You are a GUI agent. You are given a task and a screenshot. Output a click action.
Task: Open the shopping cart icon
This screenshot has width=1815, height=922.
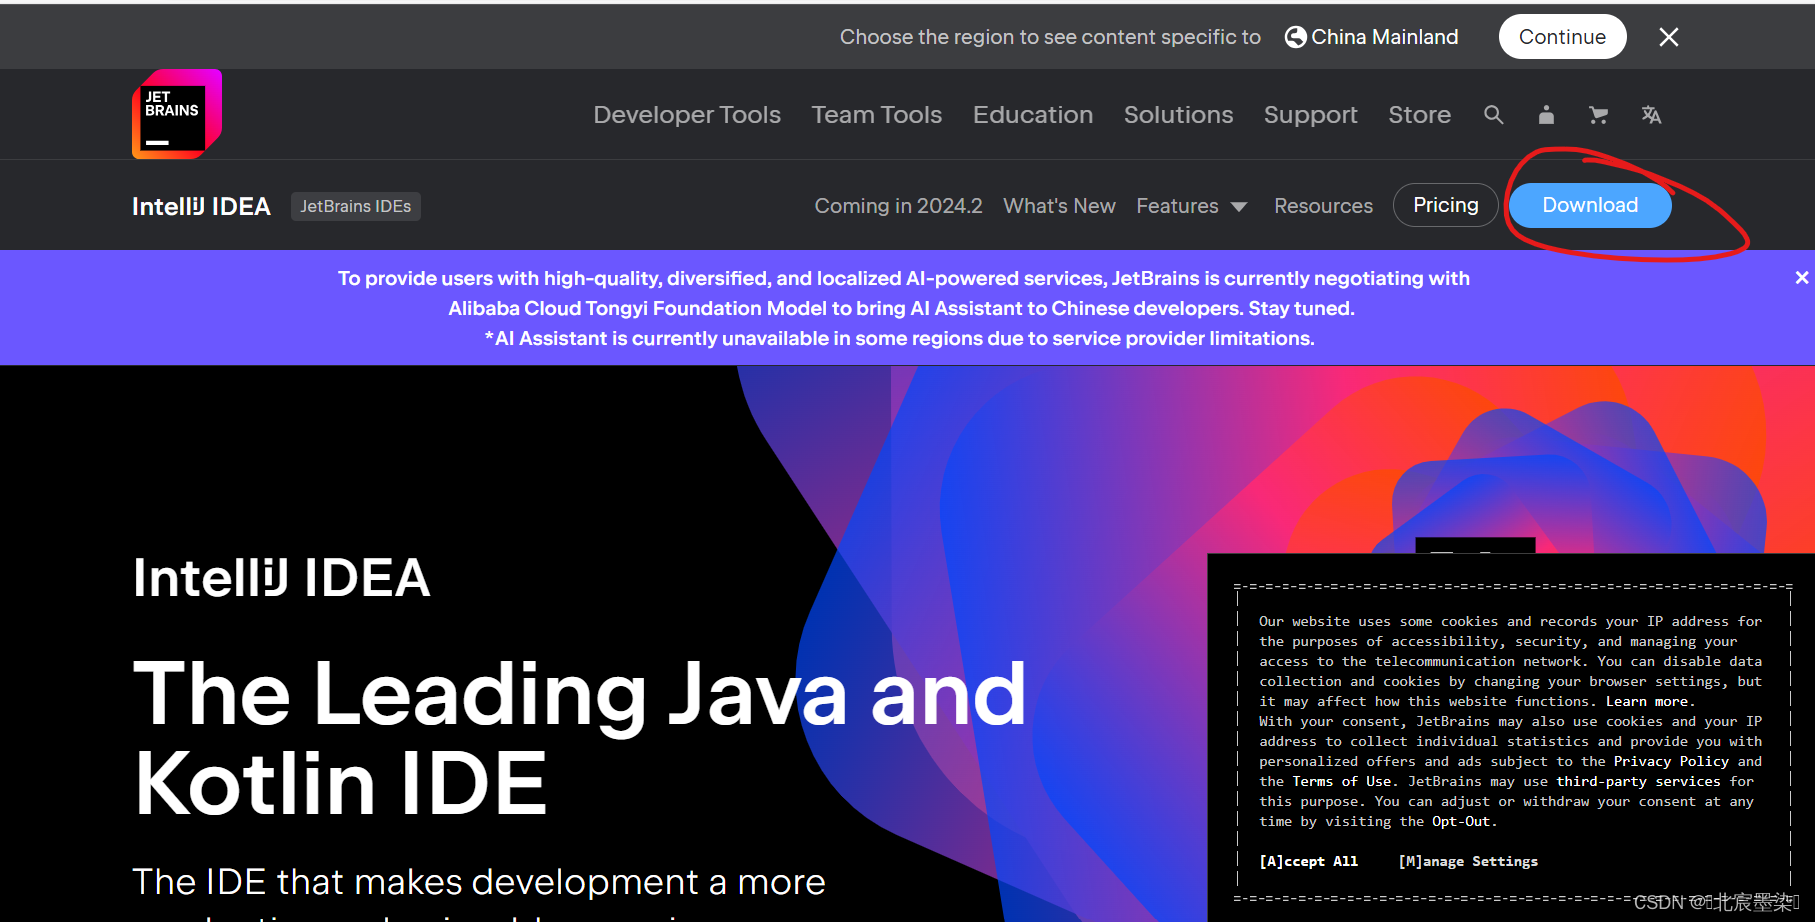(x=1599, y=115)
